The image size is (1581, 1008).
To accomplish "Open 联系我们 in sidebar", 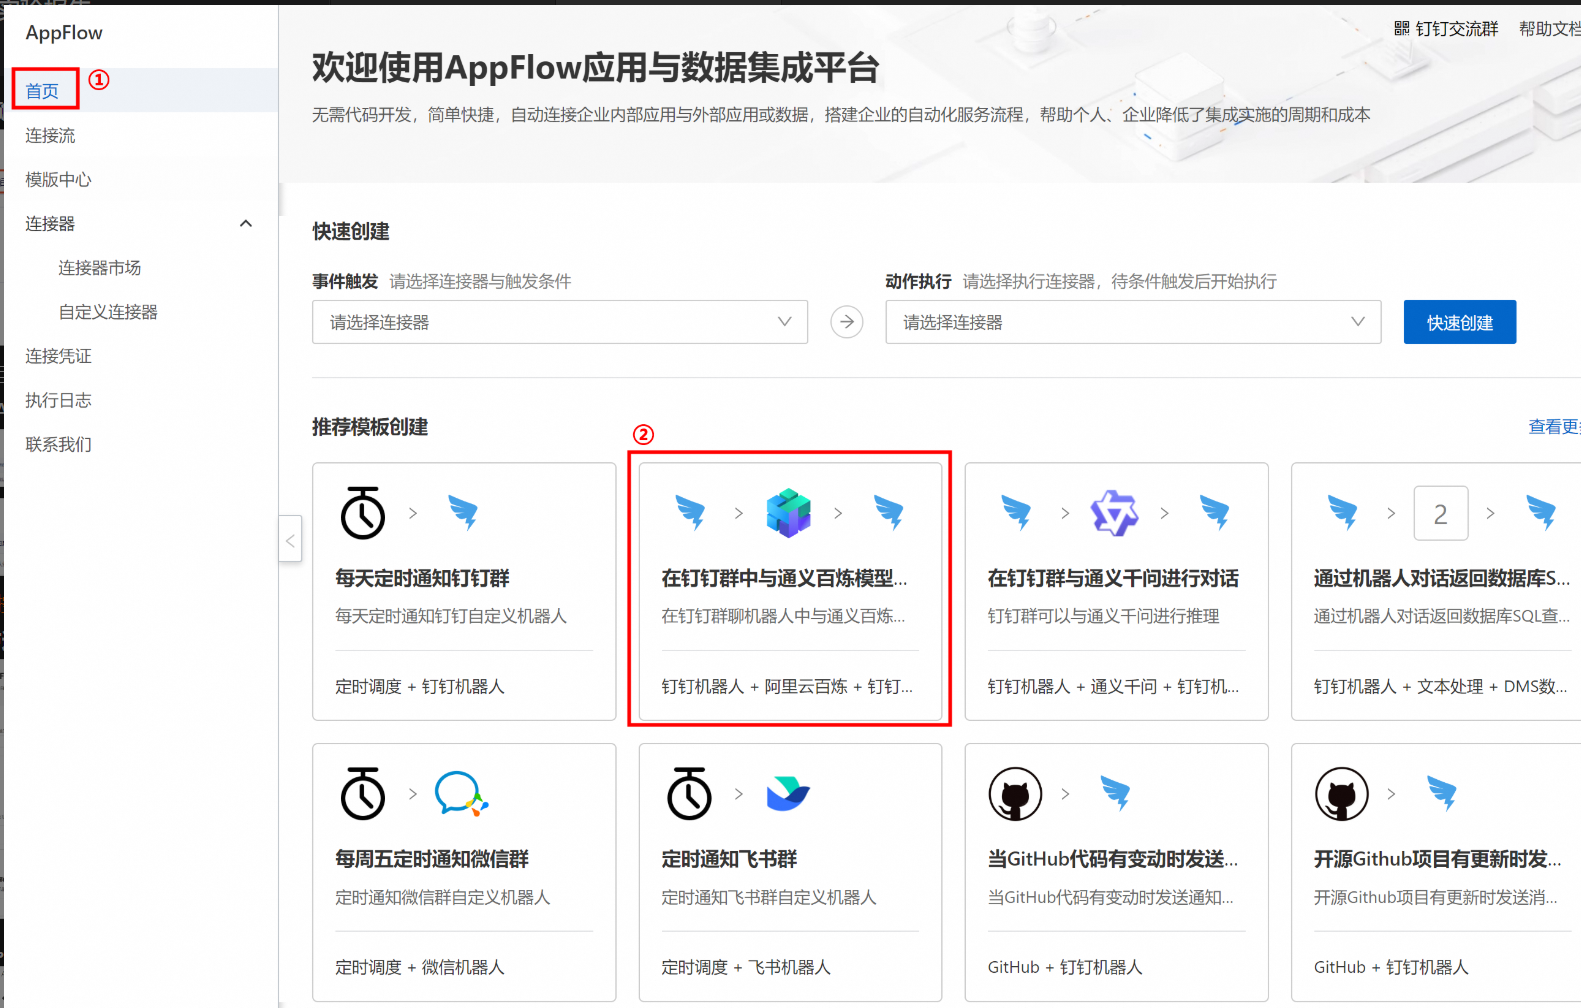I will [x=58, y=443].
